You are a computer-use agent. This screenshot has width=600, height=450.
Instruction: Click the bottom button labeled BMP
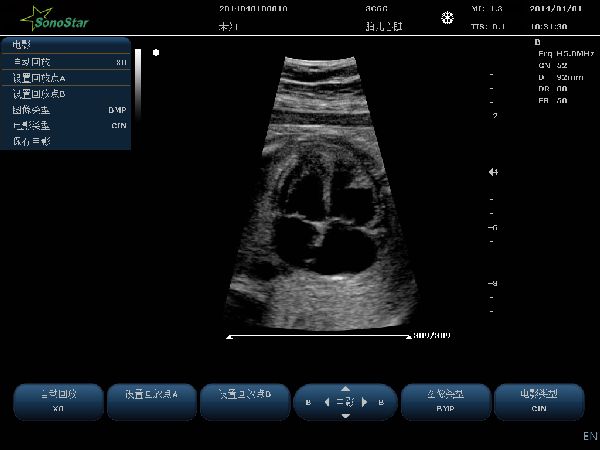pyautogui.click(x=444, y=400)
